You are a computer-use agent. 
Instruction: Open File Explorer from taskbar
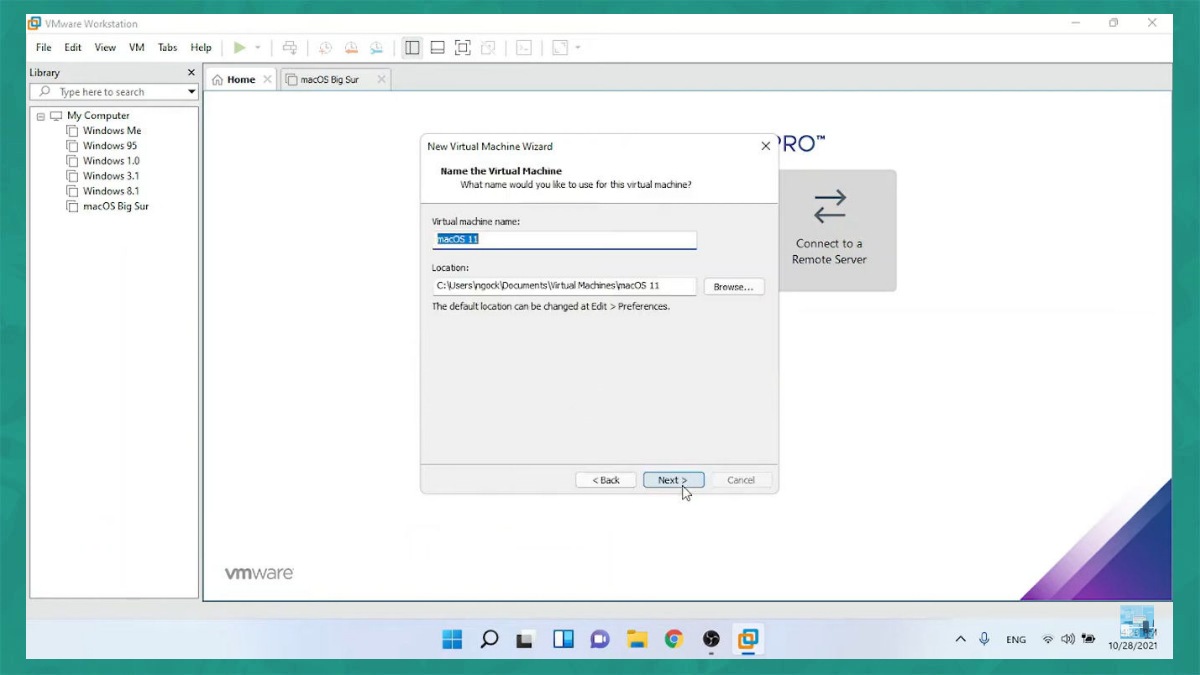637,639
